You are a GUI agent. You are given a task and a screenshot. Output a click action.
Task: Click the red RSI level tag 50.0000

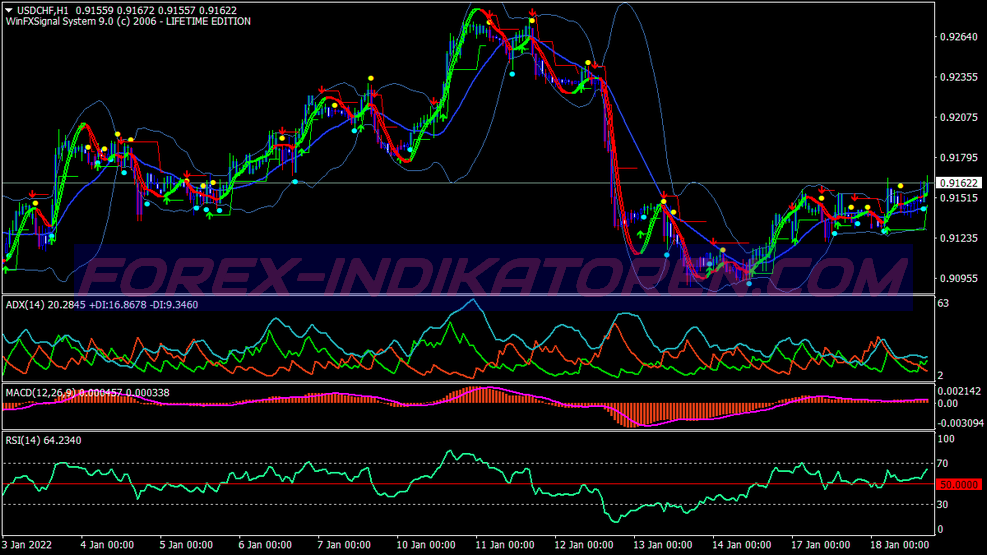(959, 485)
